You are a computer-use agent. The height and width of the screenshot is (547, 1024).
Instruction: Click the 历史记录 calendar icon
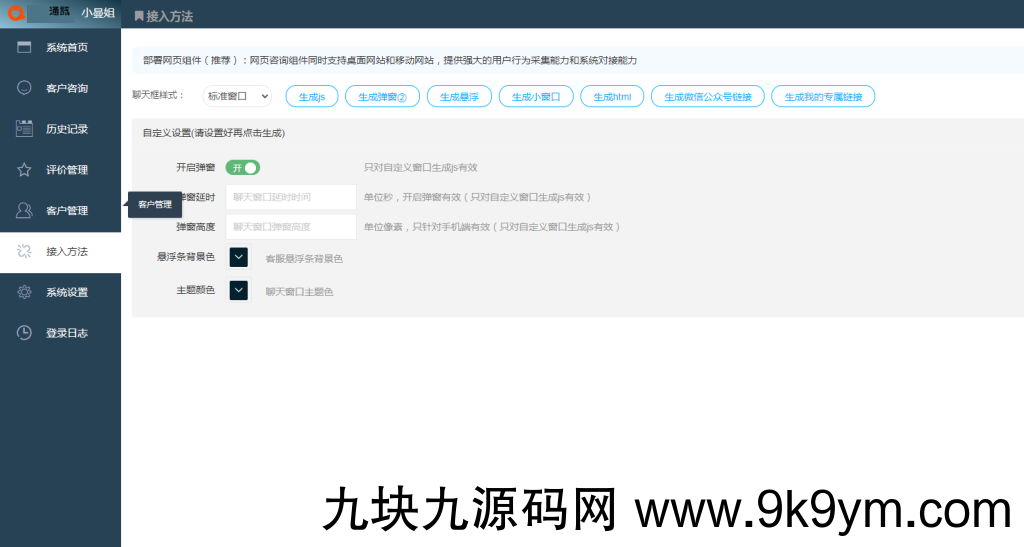[24, 129]
